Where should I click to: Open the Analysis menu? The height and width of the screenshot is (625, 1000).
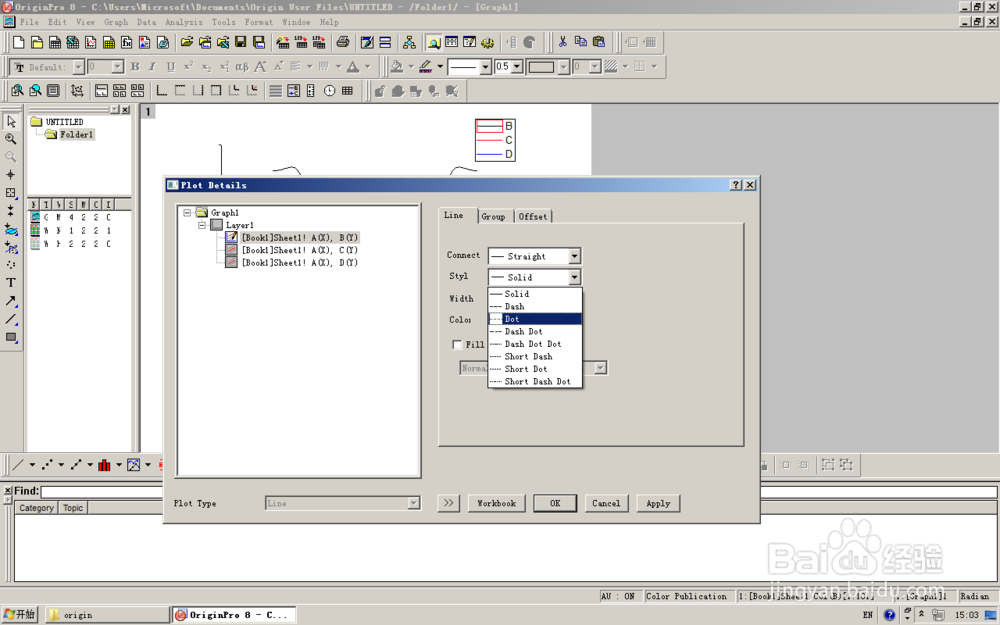tap(184, 22)
